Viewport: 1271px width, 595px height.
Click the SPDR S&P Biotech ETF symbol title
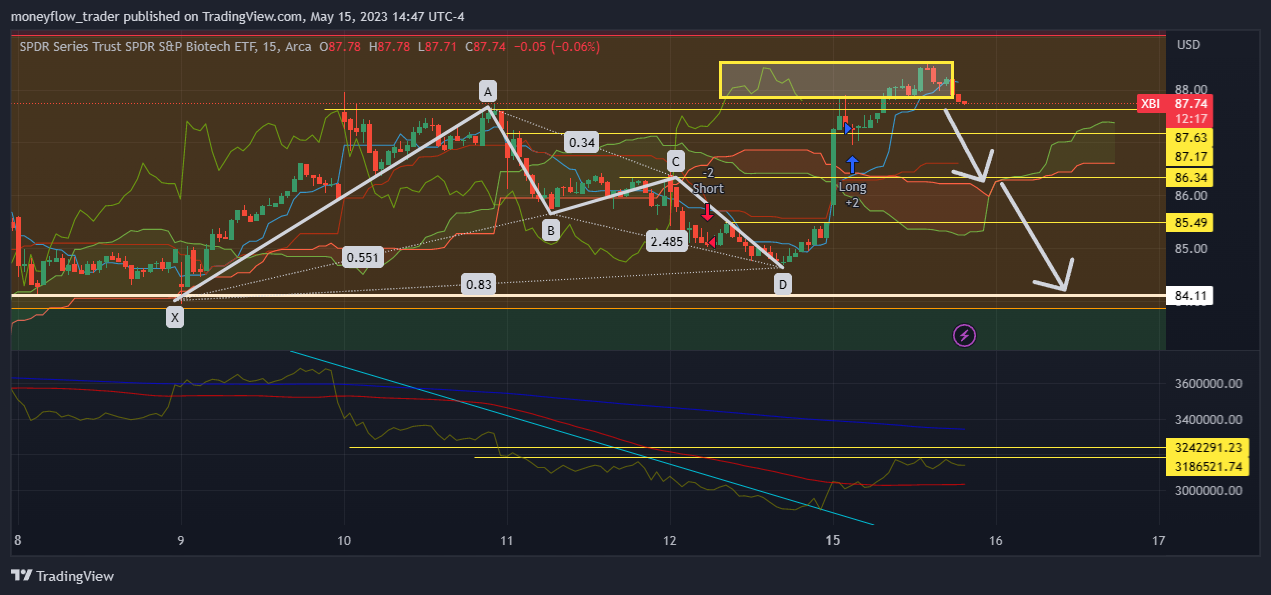click(x=136, y=46)
